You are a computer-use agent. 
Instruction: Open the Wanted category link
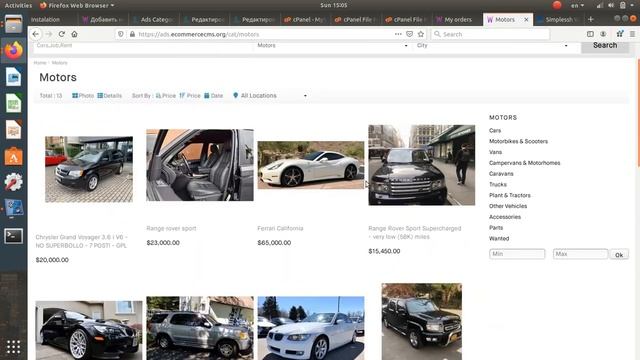[x=499, y=239]
